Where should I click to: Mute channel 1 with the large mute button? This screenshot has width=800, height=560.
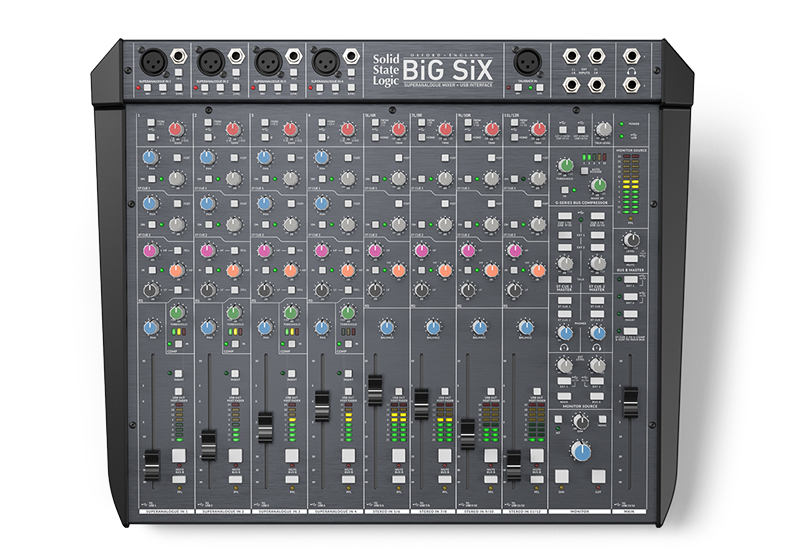pyautogui.click(x=179, y=455)
